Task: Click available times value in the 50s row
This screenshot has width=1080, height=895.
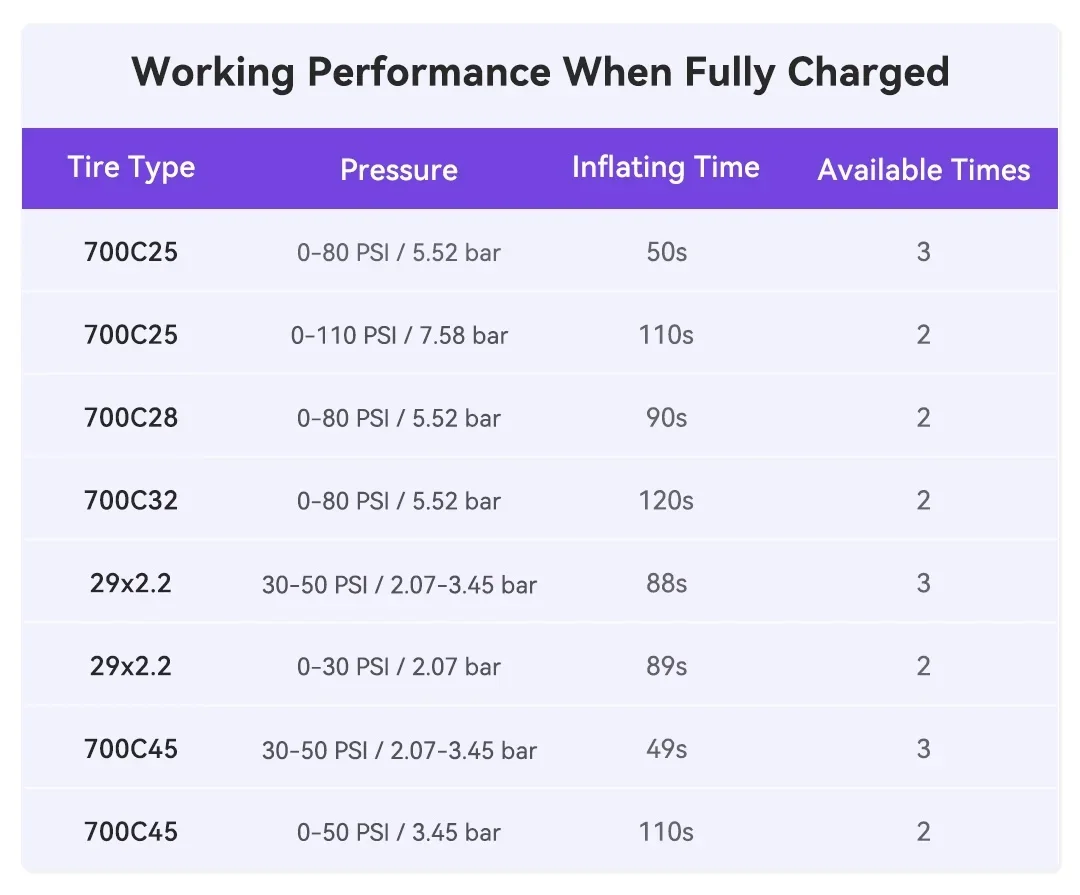Action: pos(923,252)
